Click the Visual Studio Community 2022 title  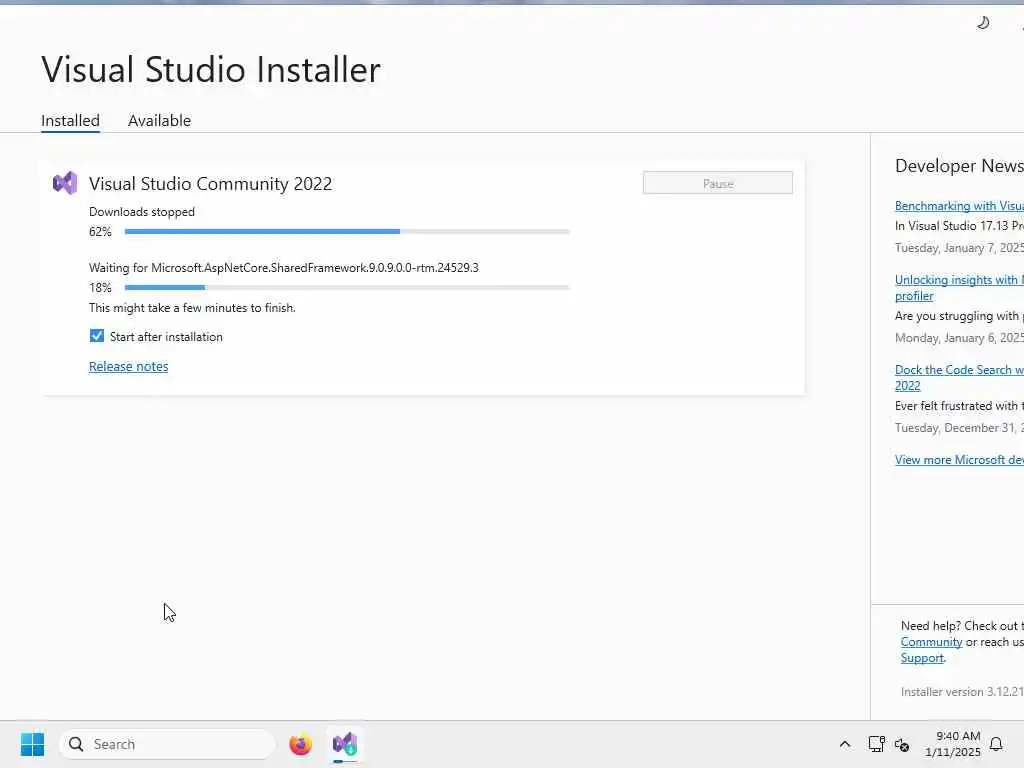210,184
